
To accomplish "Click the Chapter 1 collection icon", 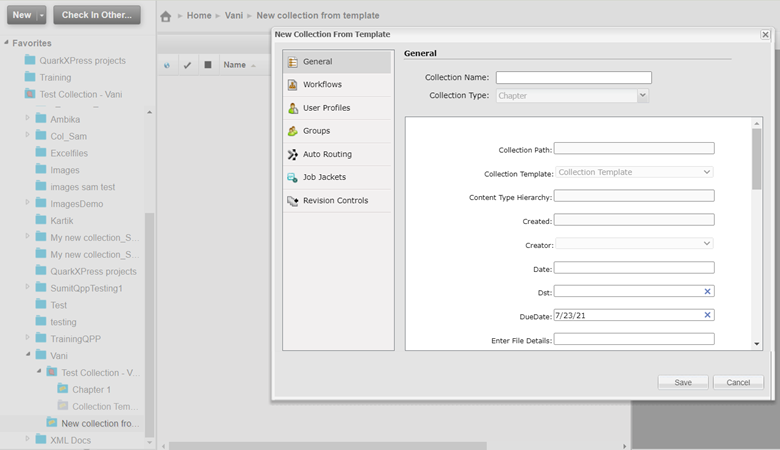I will [x=63, y=388].
